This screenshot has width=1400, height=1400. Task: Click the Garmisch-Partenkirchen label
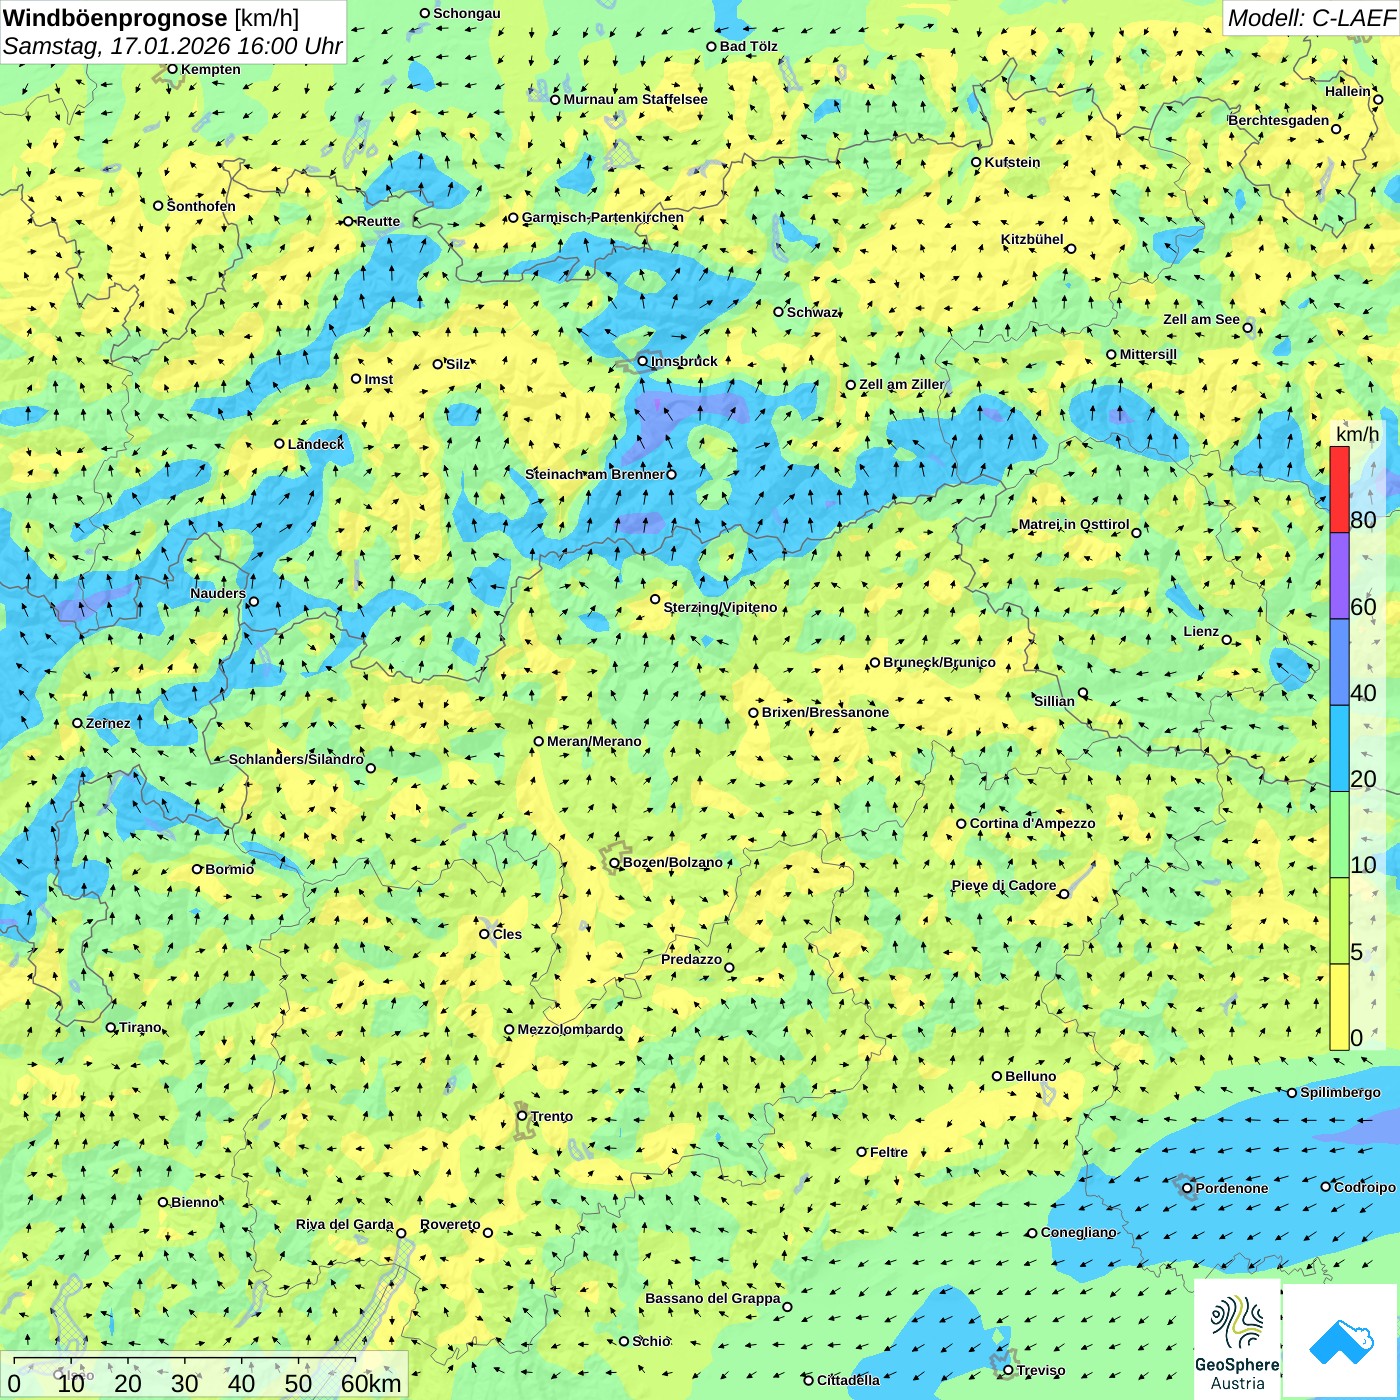[603, 217]
